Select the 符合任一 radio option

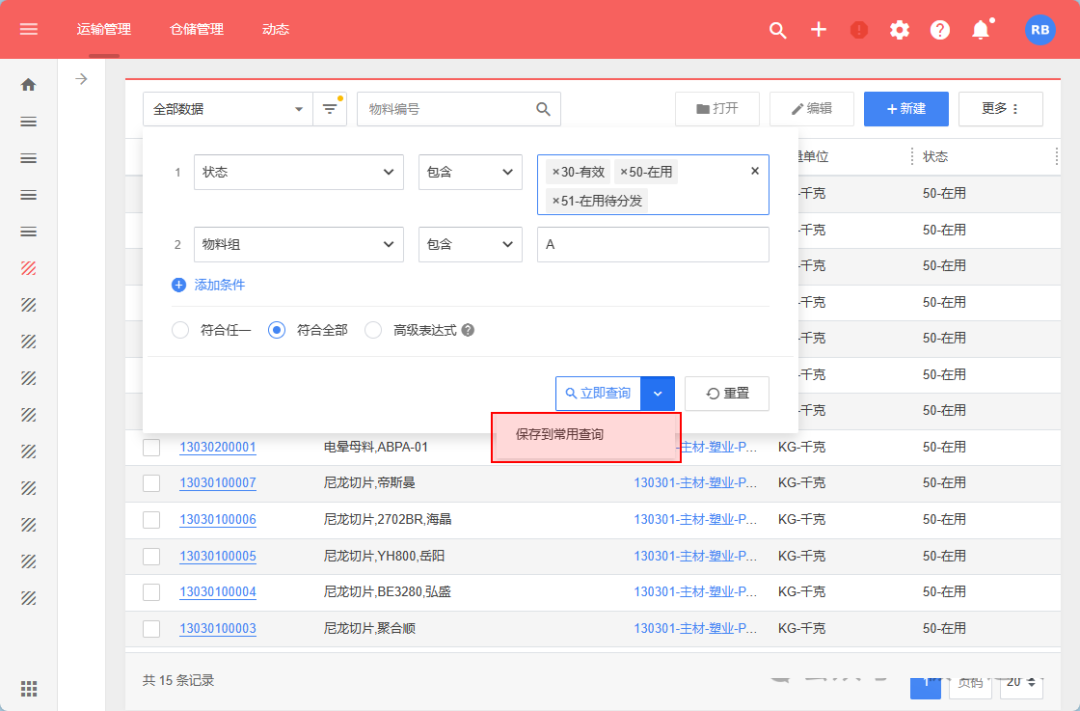(180, 330)
